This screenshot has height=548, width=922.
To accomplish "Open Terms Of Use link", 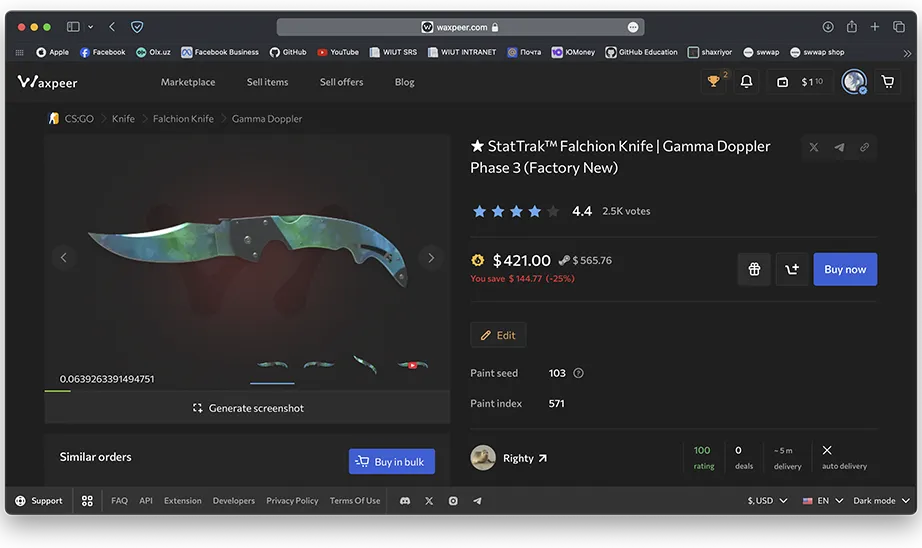I will (x=355, y=501).
